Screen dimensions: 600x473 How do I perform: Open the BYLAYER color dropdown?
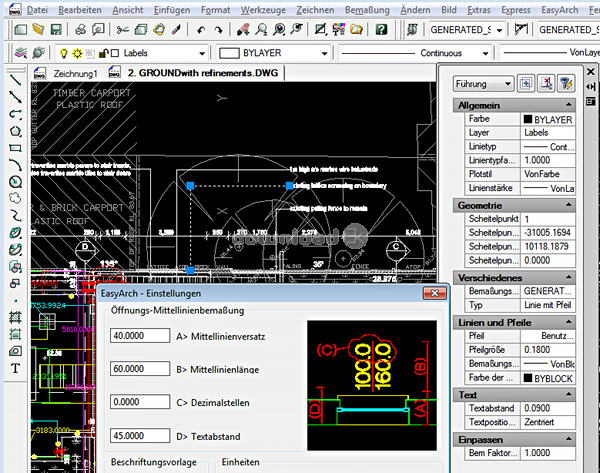[324, 54]
